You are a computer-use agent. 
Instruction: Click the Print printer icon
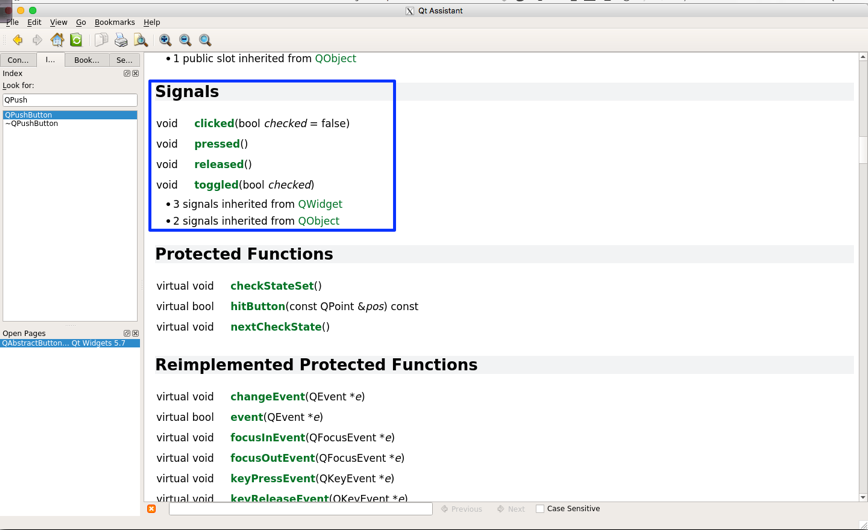tap(121, 40)
